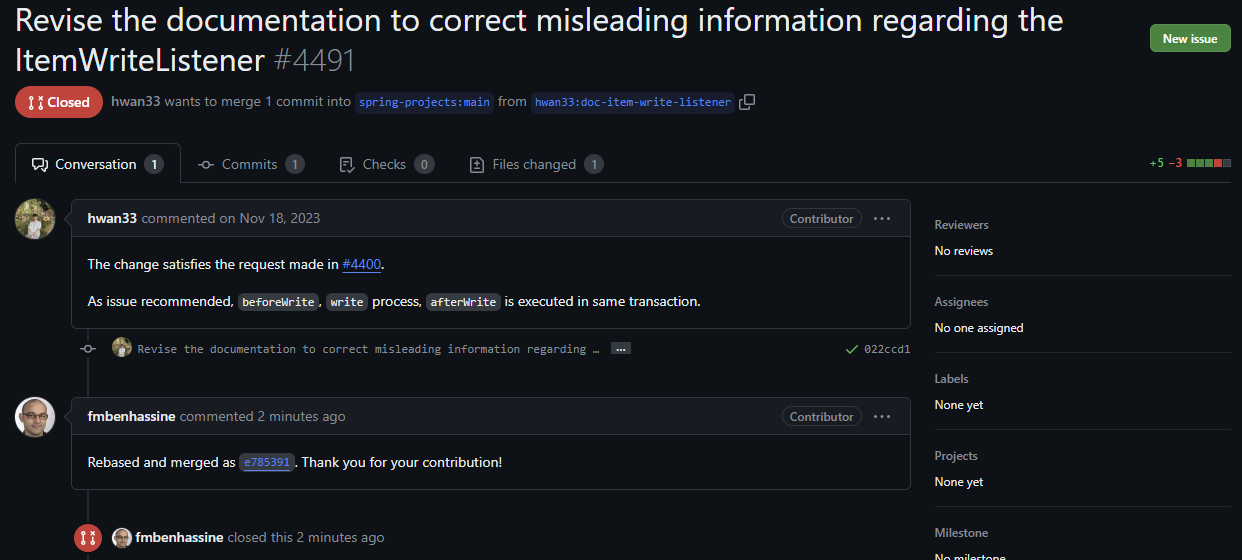Click the hwan33:doc-item-write-listener branch label
The image size is (1242, 560).
click(633, 102)
